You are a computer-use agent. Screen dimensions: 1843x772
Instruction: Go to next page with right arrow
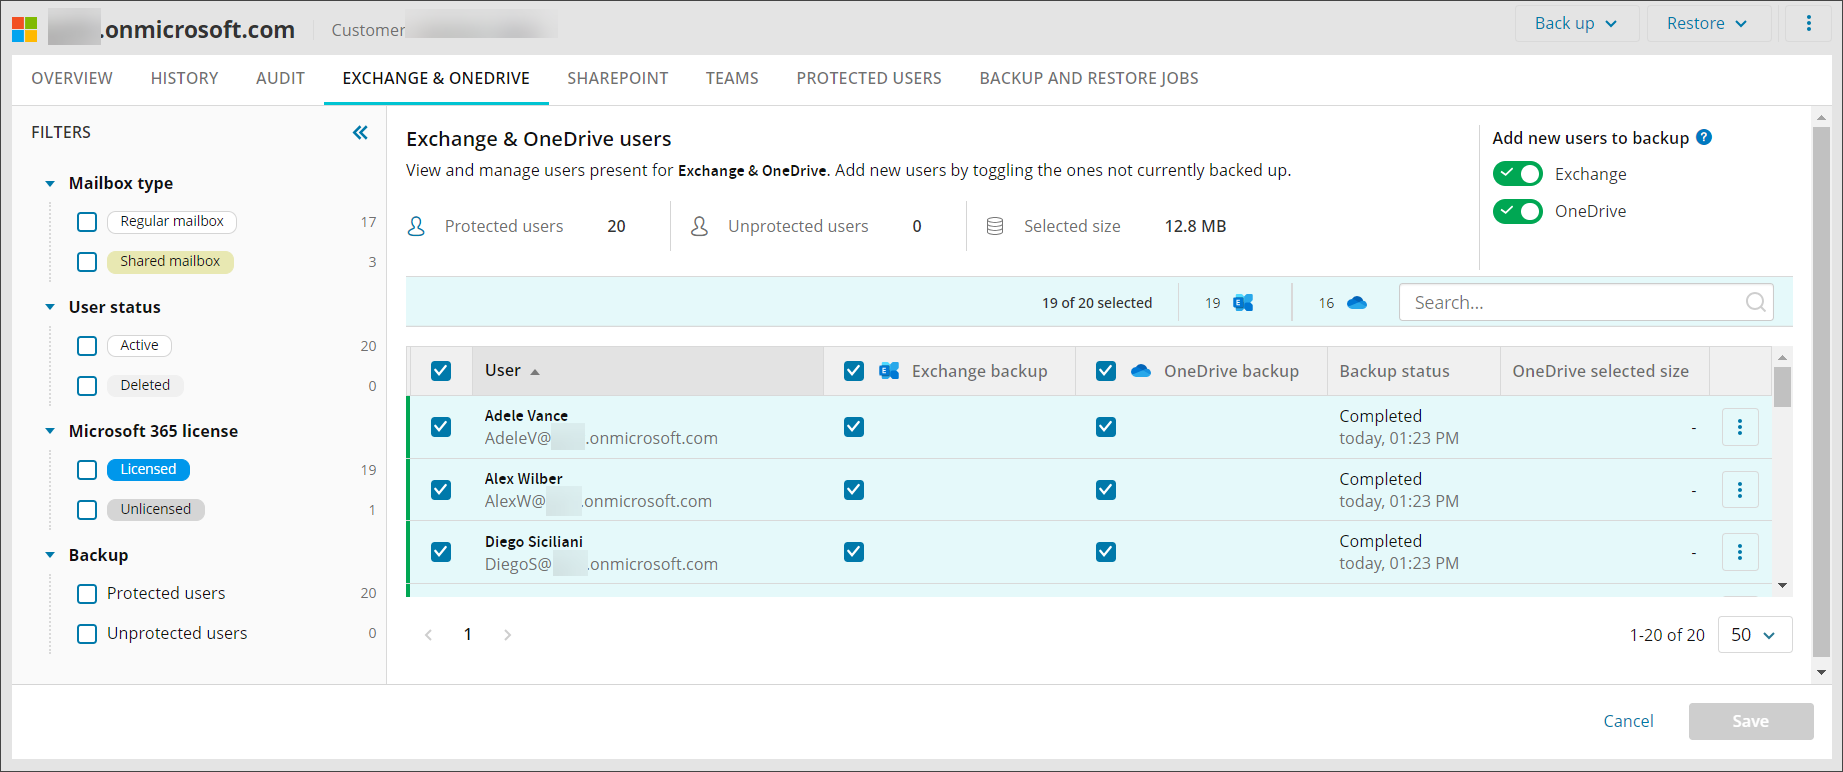coord(507,635)
